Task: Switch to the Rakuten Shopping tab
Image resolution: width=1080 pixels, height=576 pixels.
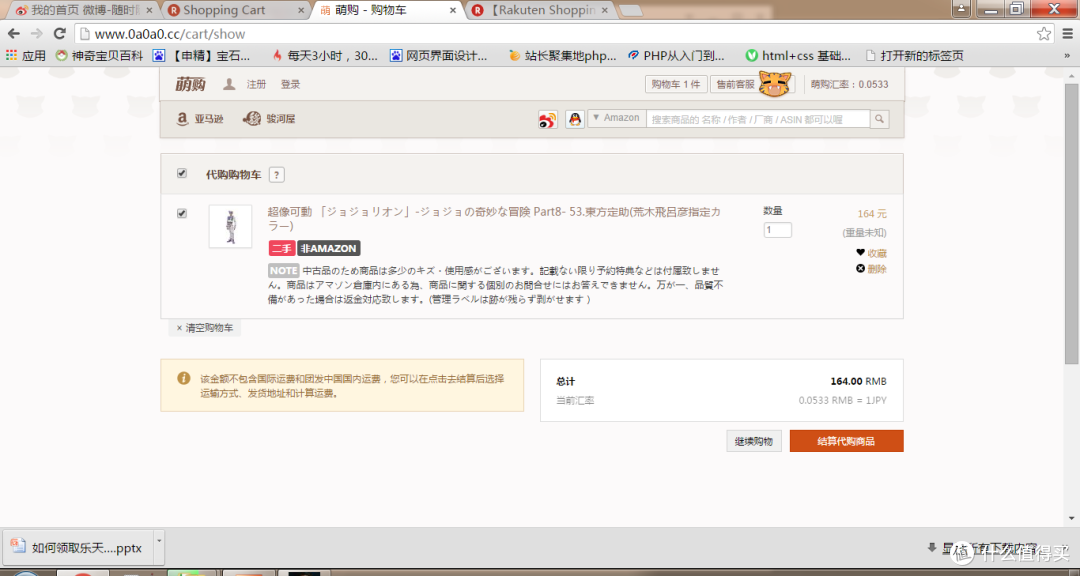Action: coord(544,10)
